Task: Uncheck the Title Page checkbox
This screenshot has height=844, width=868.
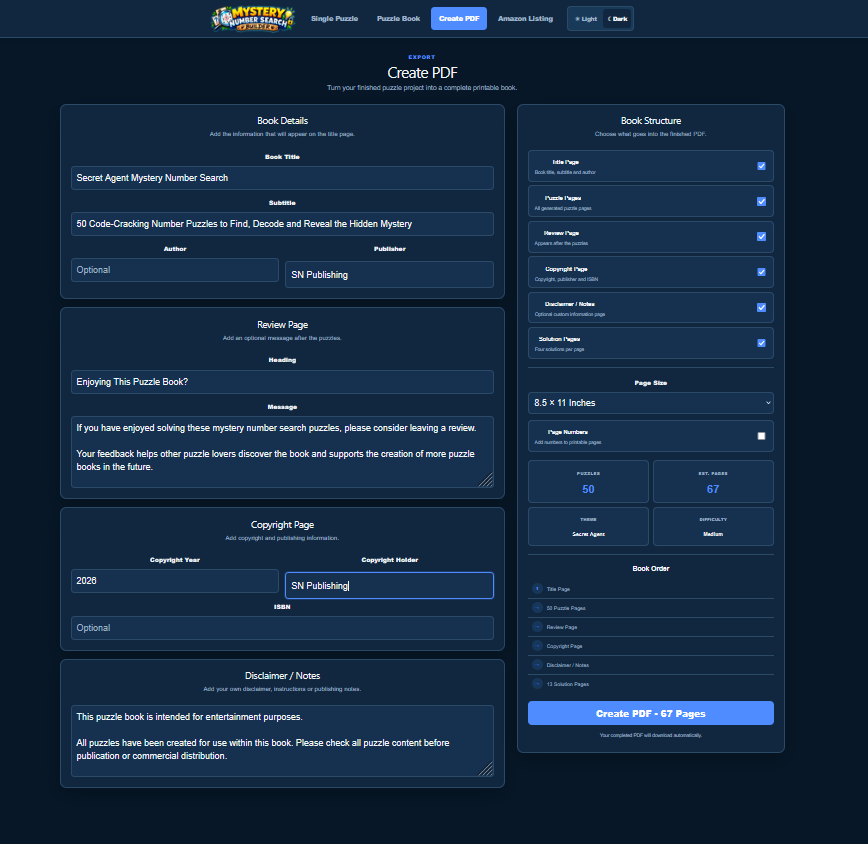Action: (x=761, y=166)
